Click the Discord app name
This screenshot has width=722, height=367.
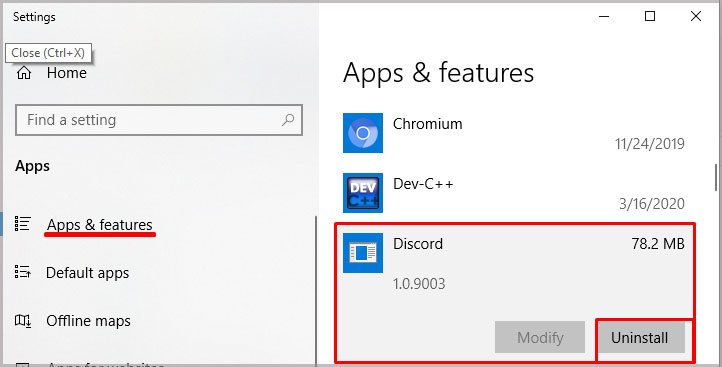[418, 244]
